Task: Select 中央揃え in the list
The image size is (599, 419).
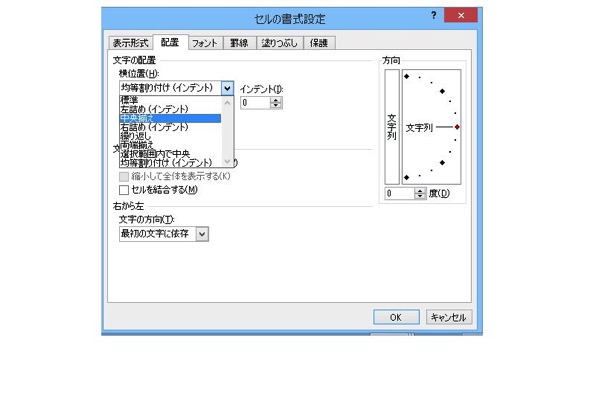Action: 170,118
